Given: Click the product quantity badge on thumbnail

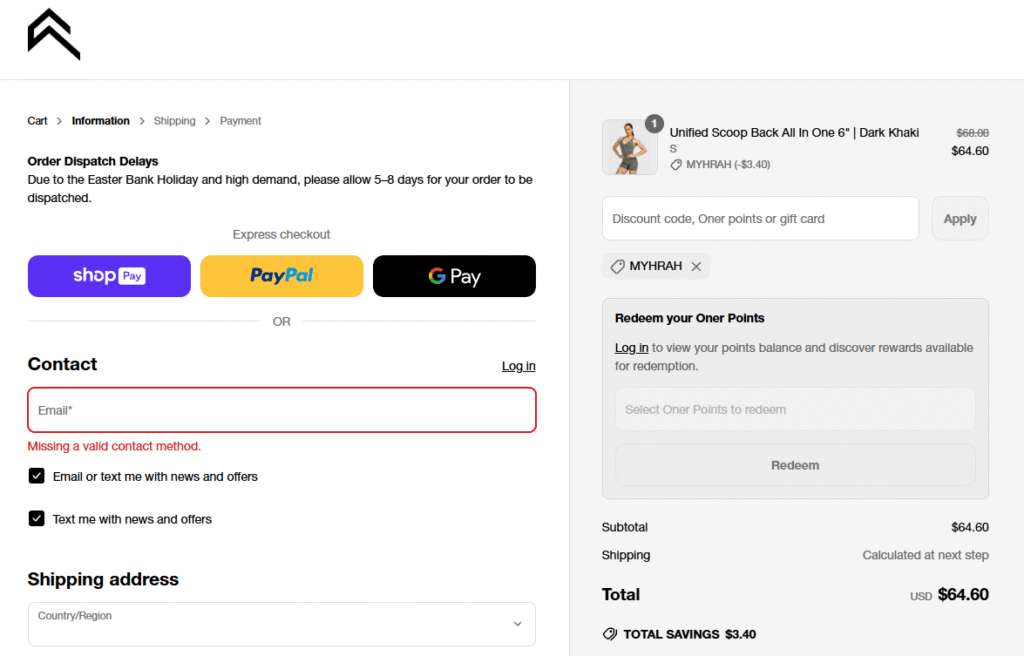Looking at the screenshot, I should (654, 124).
